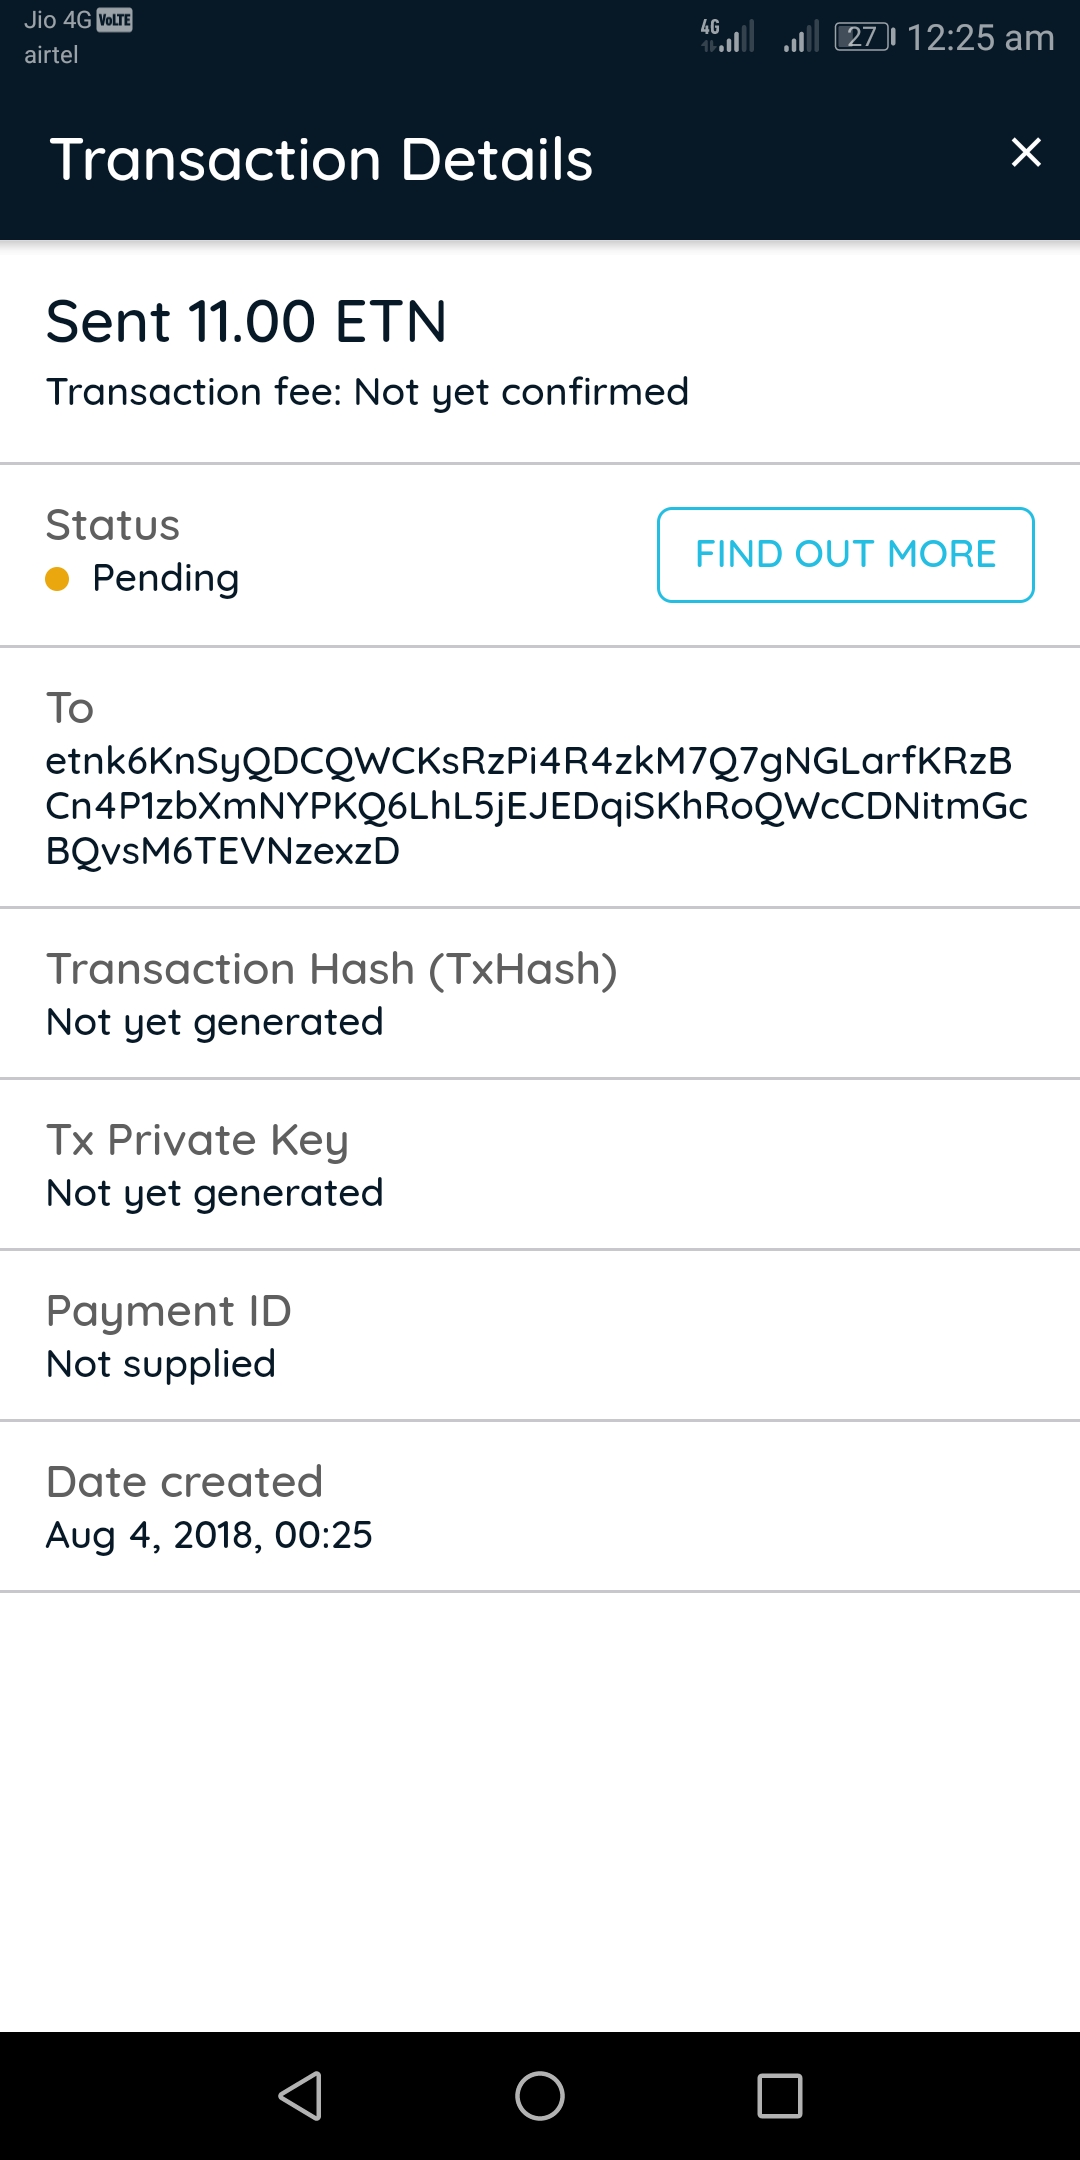
Task: Tap the Transaction Details header title
Action: click(321, 160)
